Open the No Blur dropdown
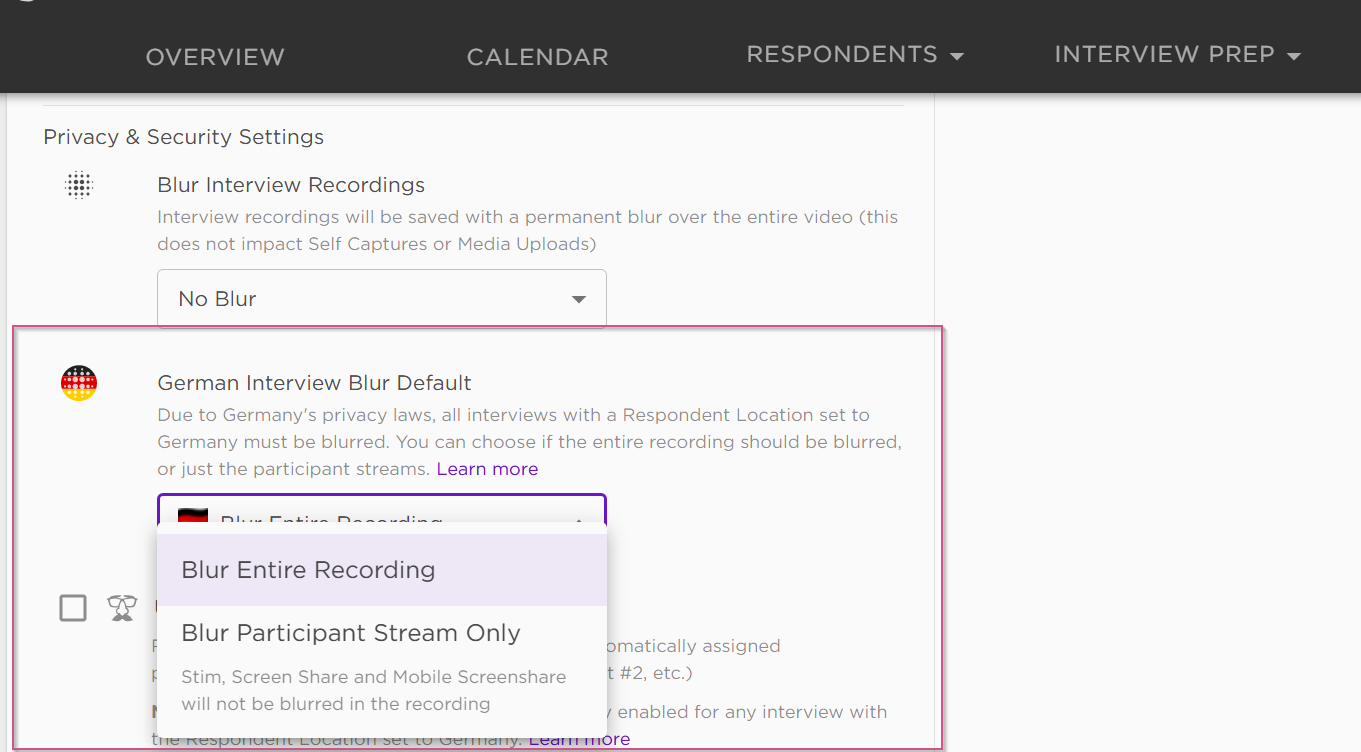 [x=381, y=298]
